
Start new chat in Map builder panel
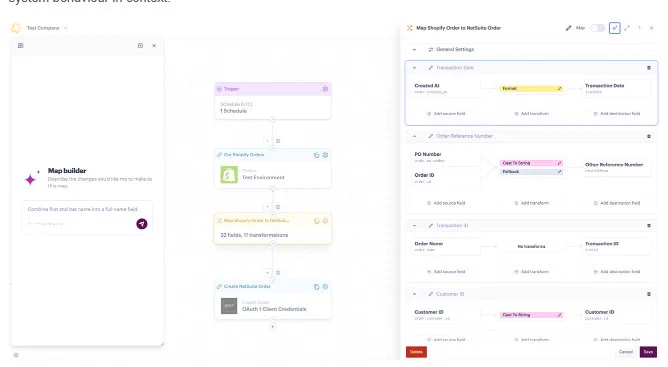(140, 46)
